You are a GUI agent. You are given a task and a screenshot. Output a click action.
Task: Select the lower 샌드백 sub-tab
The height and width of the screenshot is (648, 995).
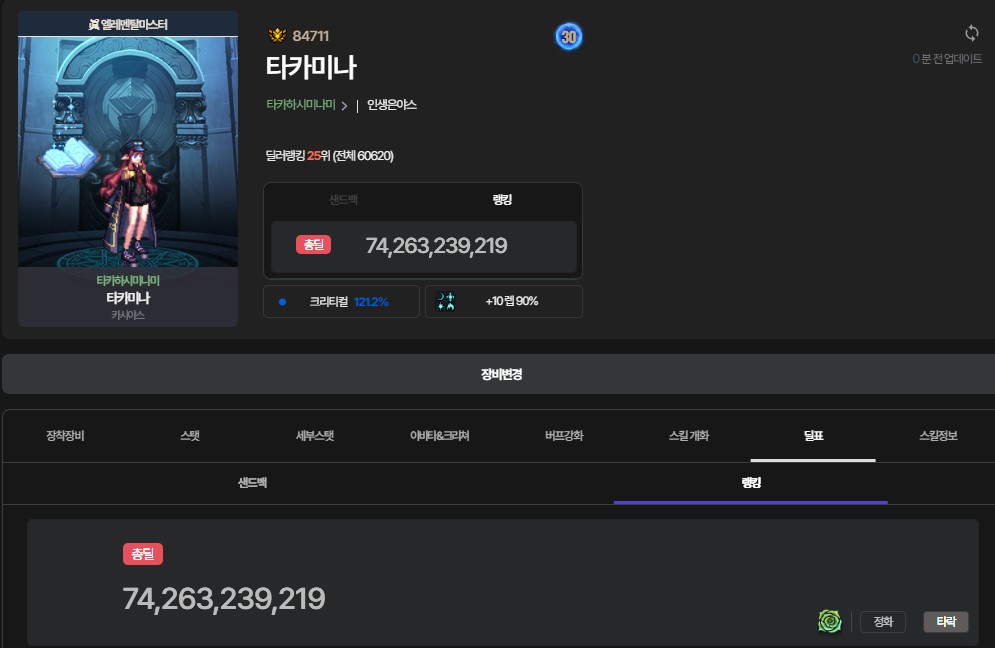pos(253,483)
